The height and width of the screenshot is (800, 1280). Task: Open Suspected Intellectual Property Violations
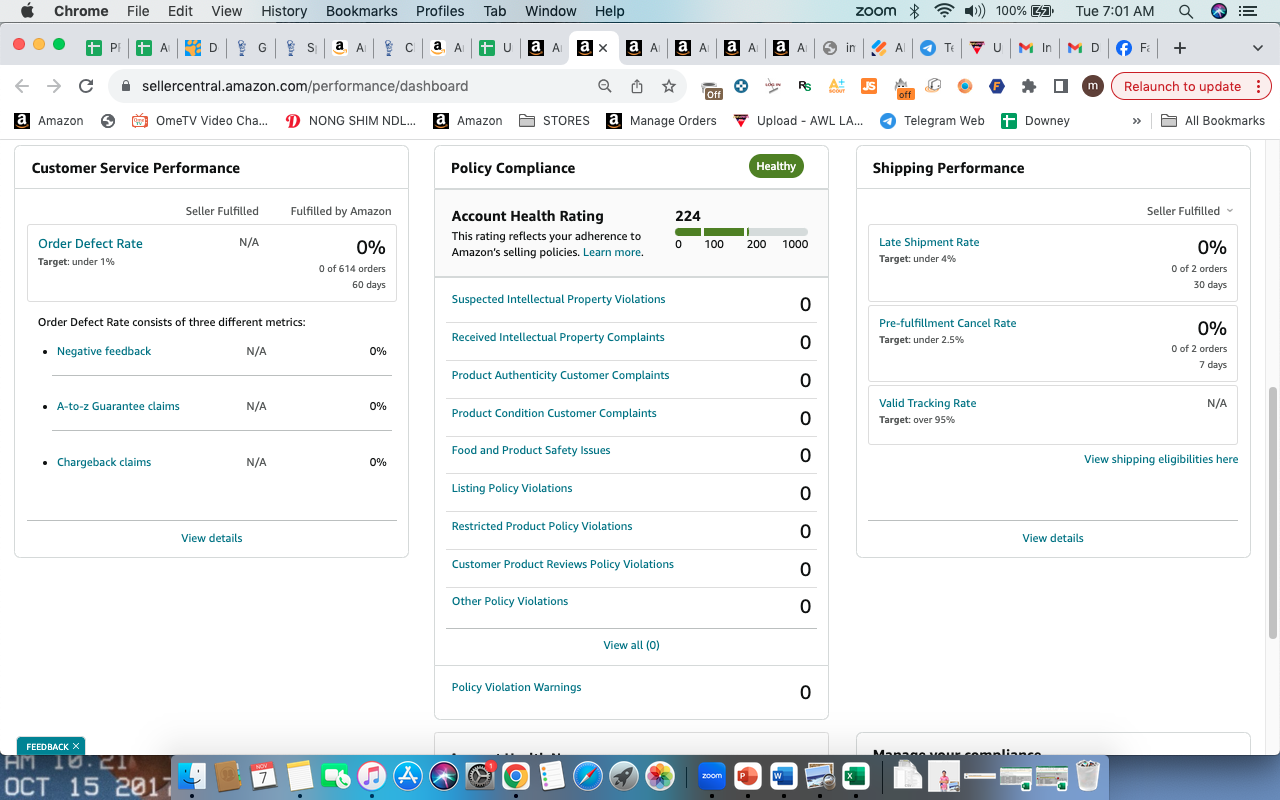(x=558, y=299)
